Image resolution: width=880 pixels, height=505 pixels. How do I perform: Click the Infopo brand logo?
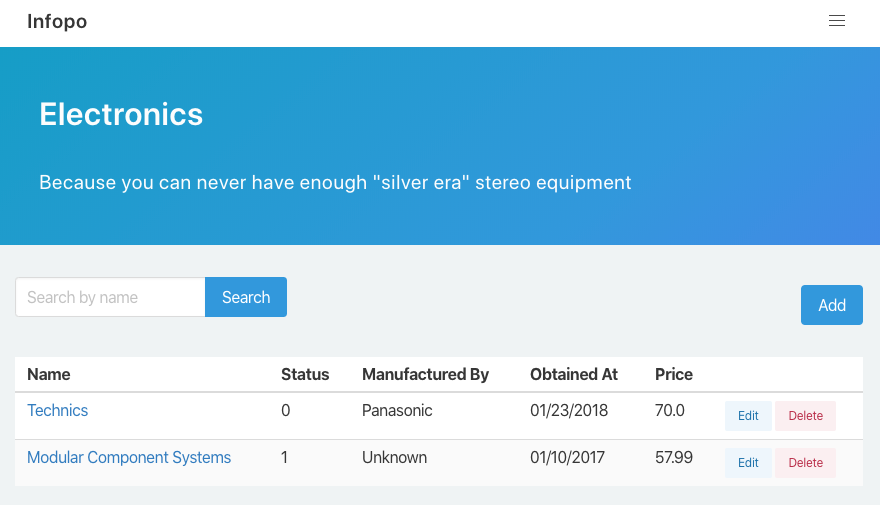[57, 21]
